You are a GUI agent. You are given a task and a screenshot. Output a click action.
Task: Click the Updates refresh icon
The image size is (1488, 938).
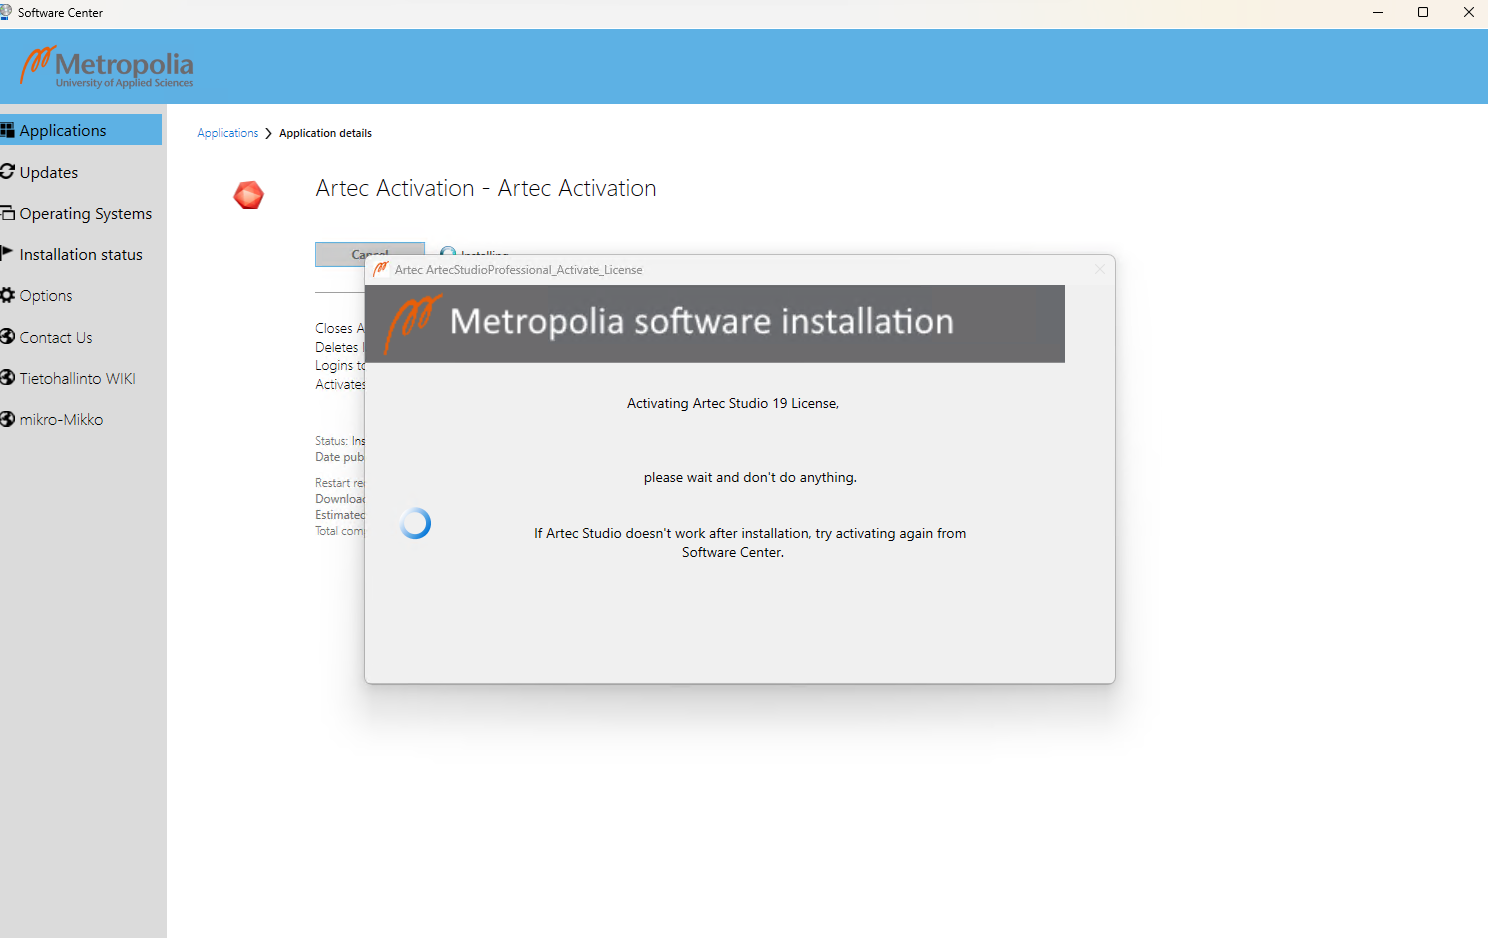7,171
